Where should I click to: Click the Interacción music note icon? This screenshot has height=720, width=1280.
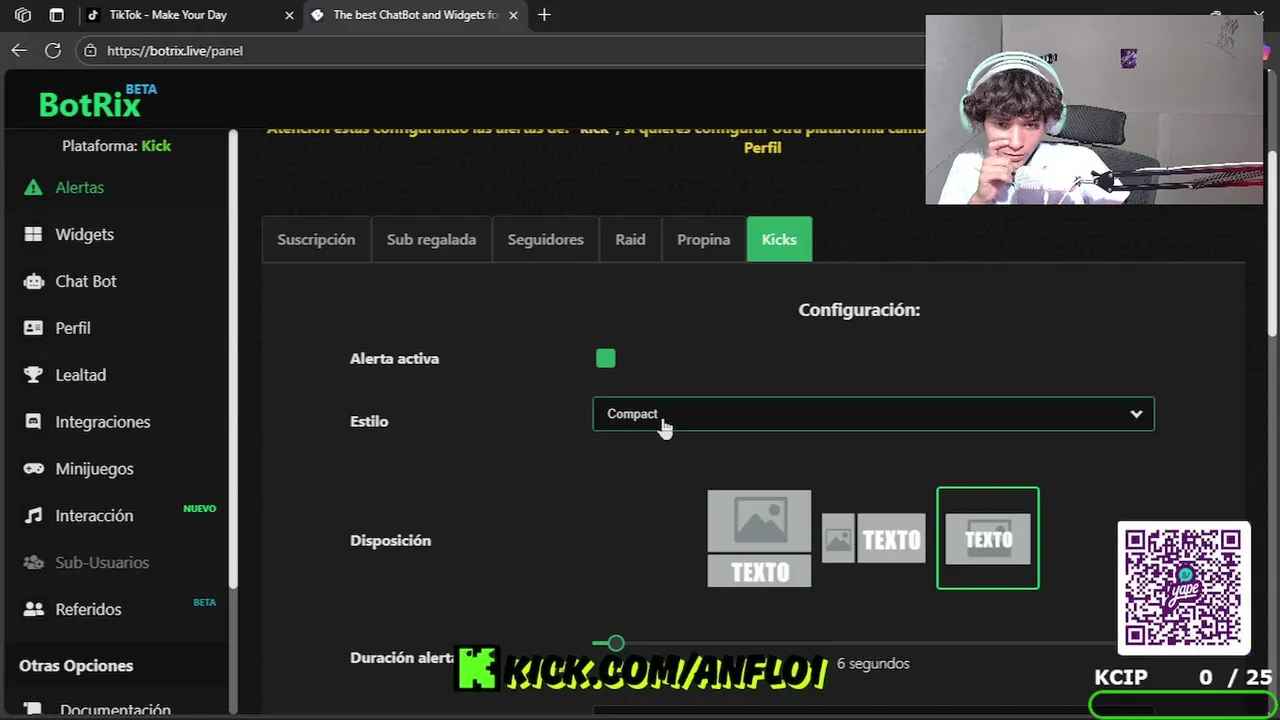[33, 516]
